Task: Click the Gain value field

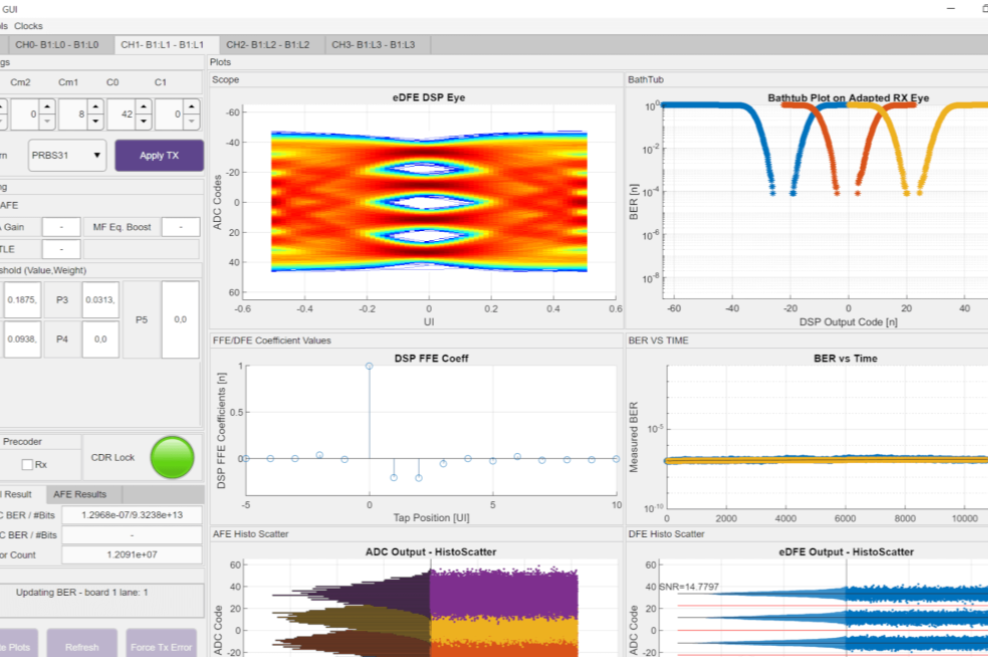Action: tap(61, 227)
